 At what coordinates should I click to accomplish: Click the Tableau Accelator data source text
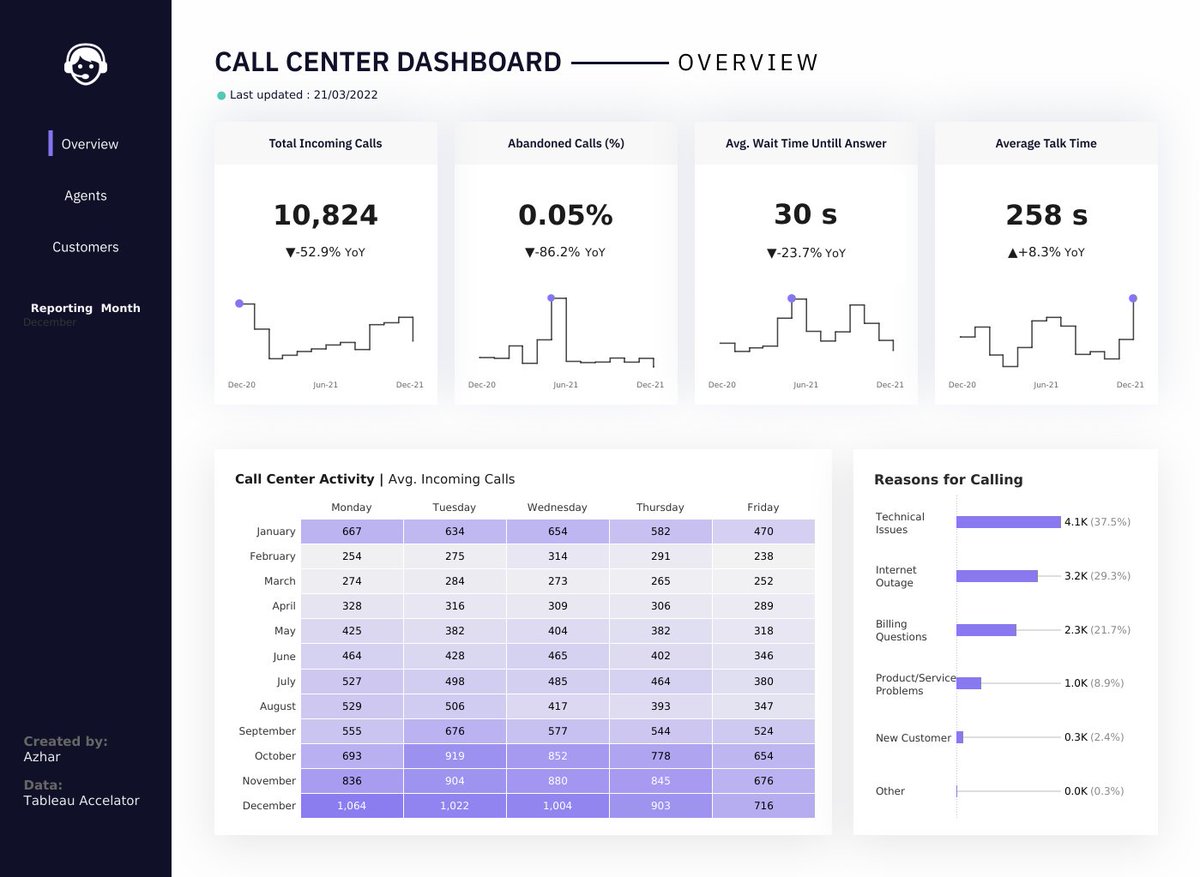(x=82, y=800)
